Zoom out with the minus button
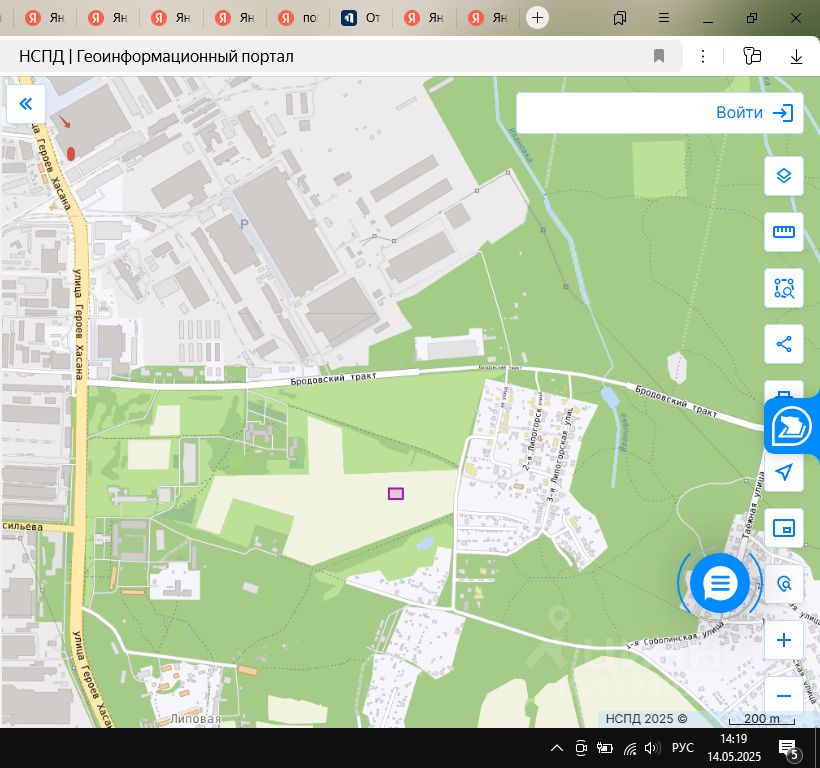Viewport: 820px width, 768px height. coord(783,696)
